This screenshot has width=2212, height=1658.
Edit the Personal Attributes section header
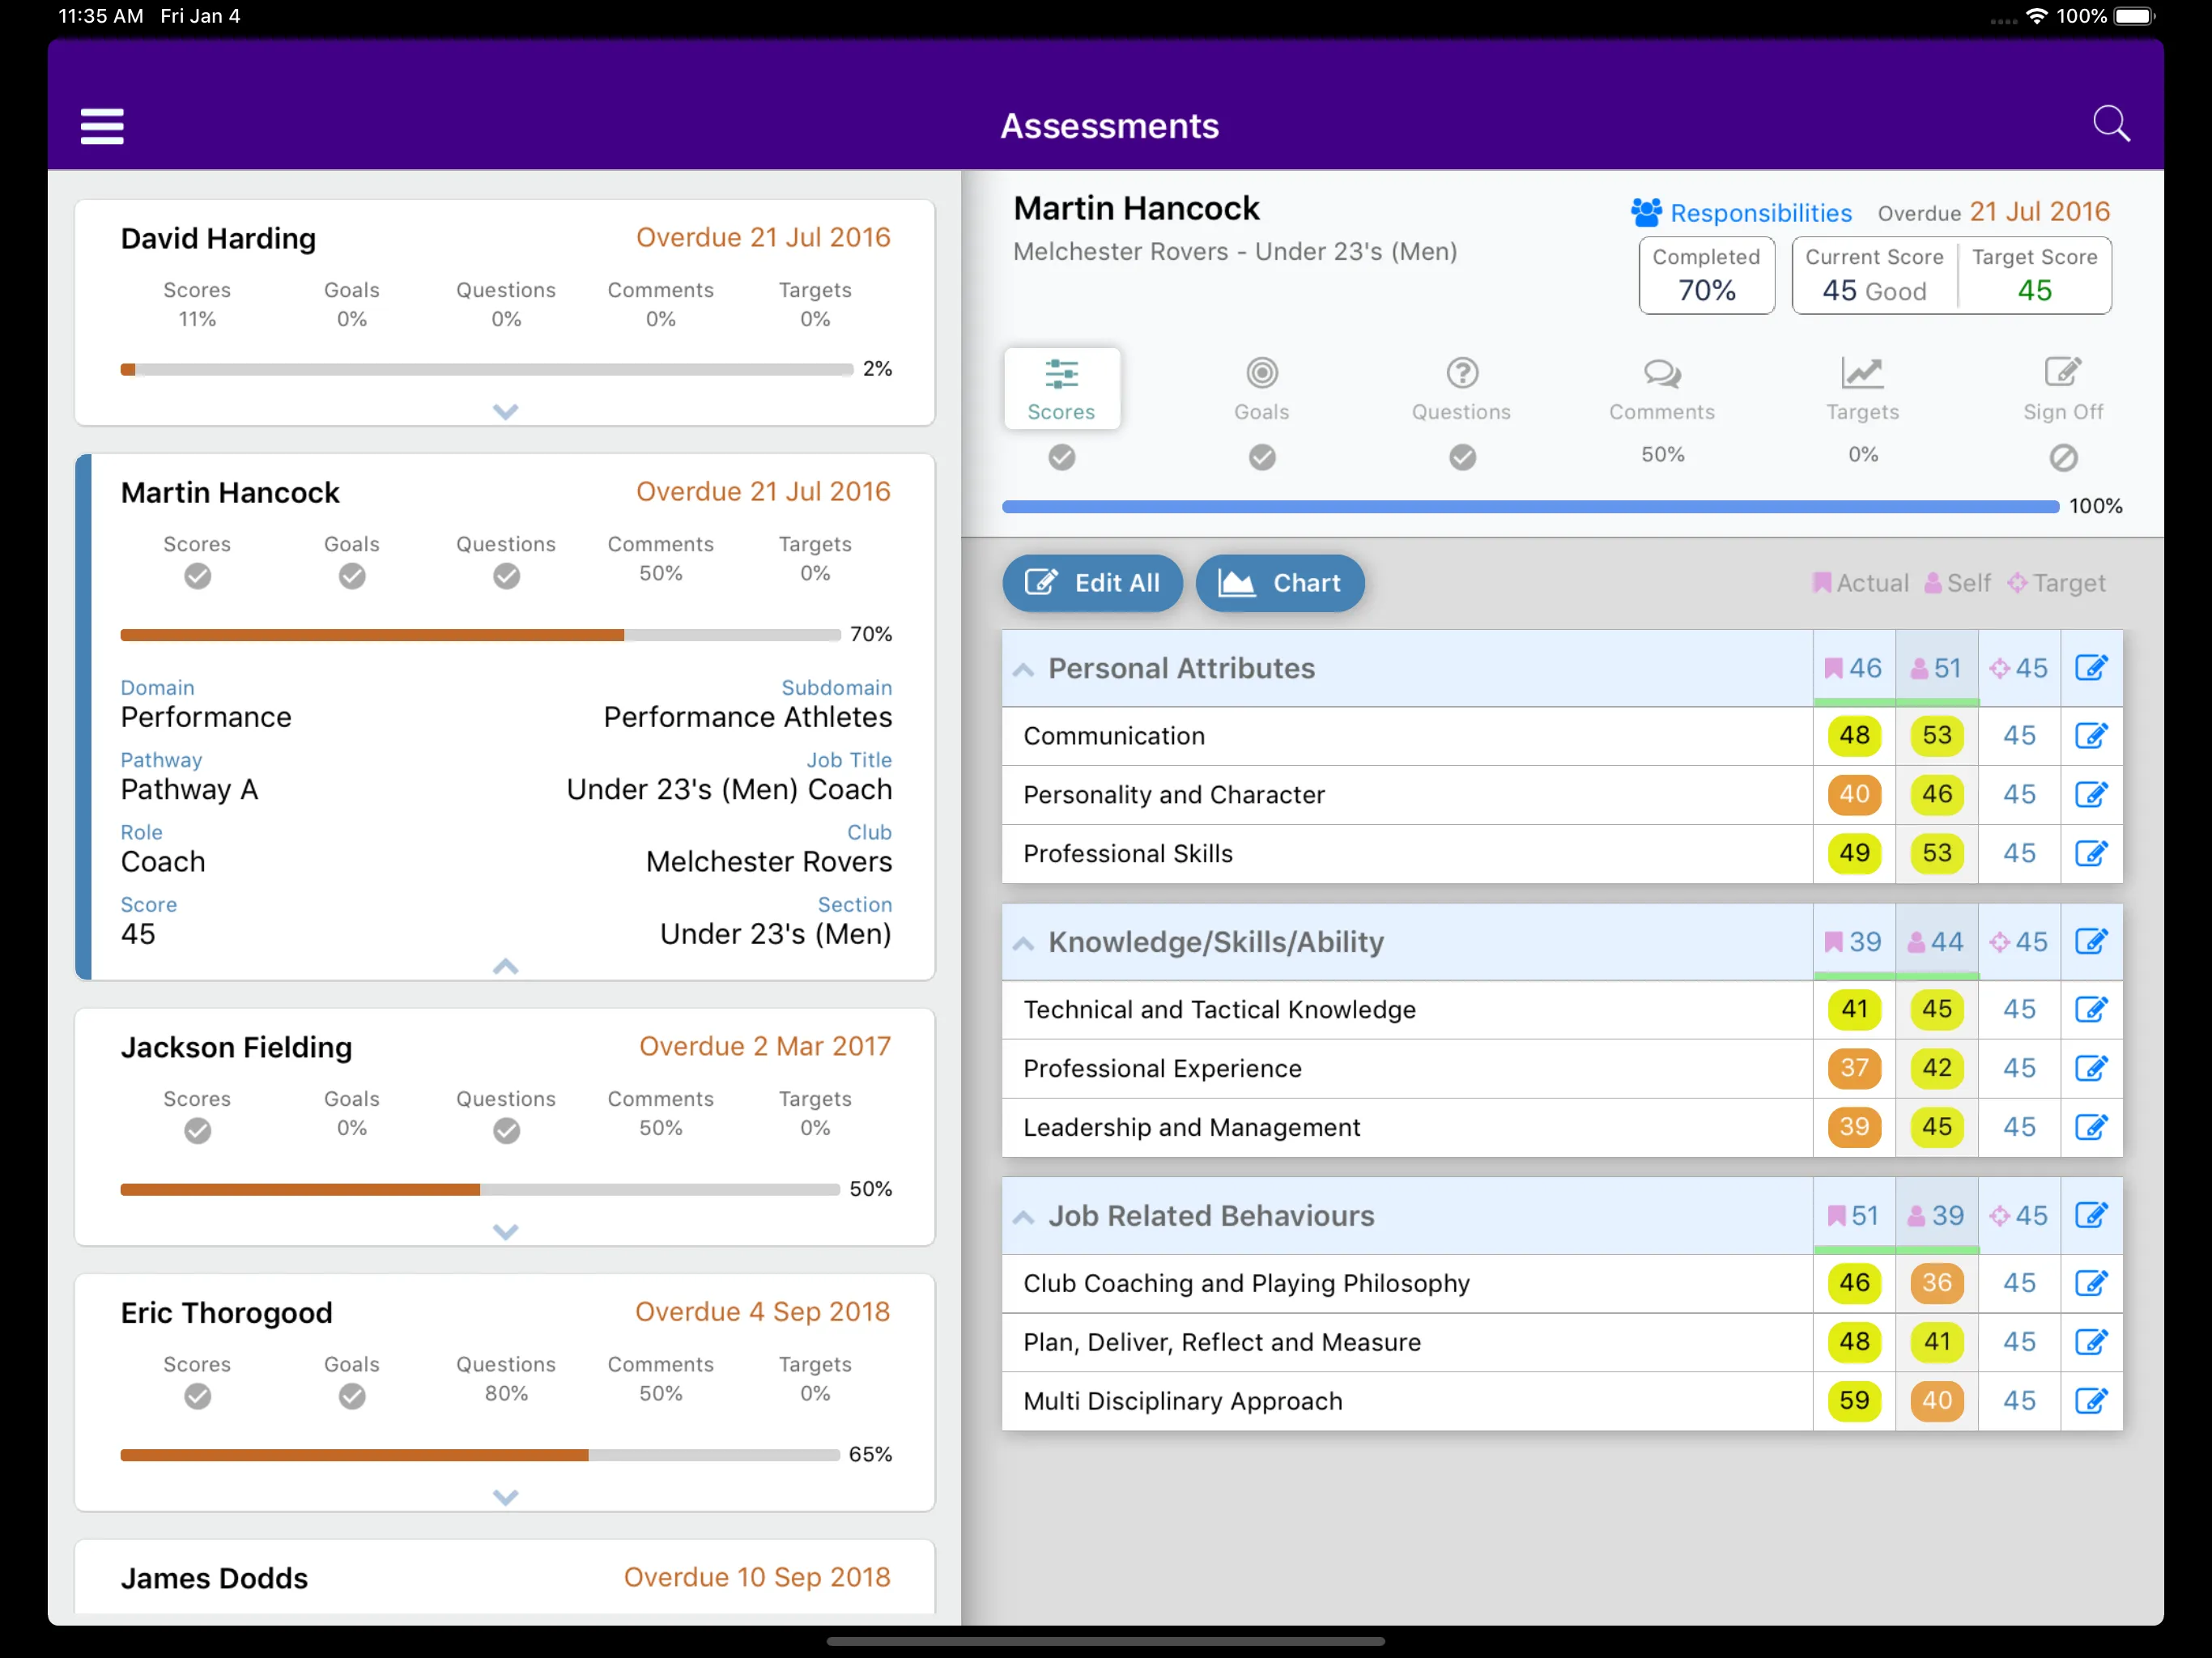[2091, 668]
